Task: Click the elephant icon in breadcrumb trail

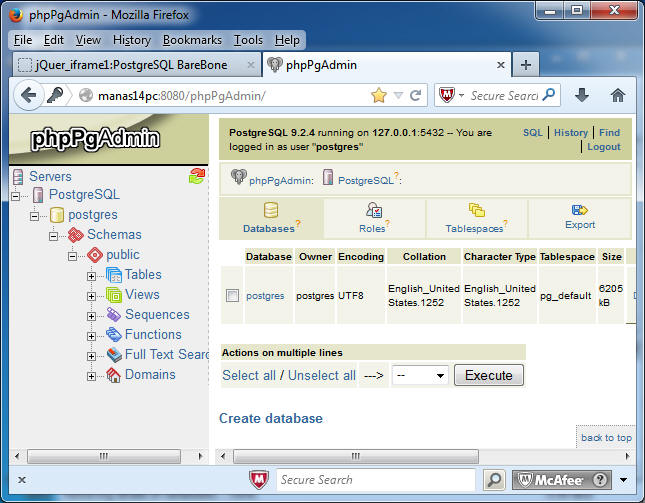Action: [x=239, y=177]
